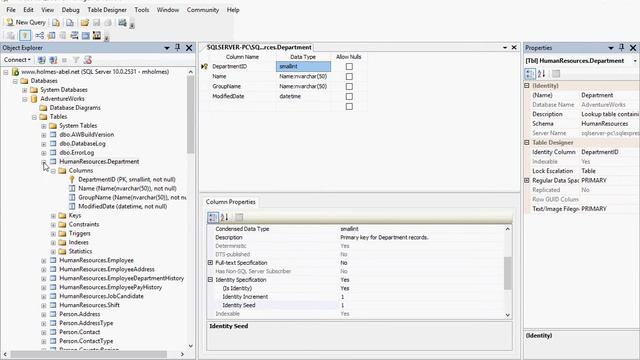Open the Community menu
This screenshot has height=360, width=640.
(x=203, y=10)
